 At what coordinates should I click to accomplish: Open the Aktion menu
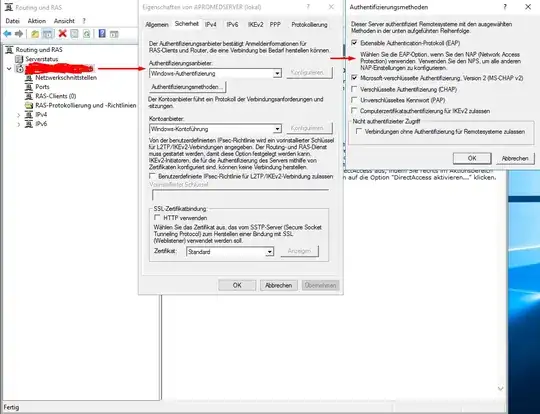coord(37,21)
